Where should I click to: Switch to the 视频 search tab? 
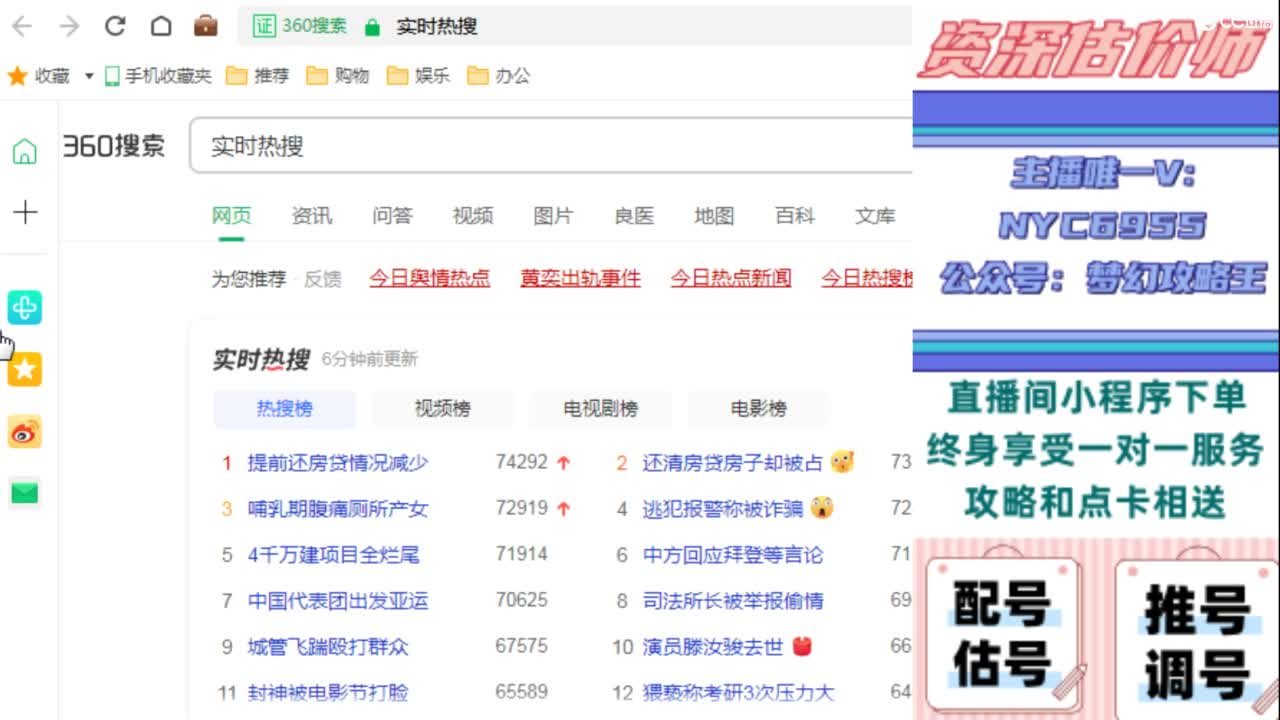point(472,215)
